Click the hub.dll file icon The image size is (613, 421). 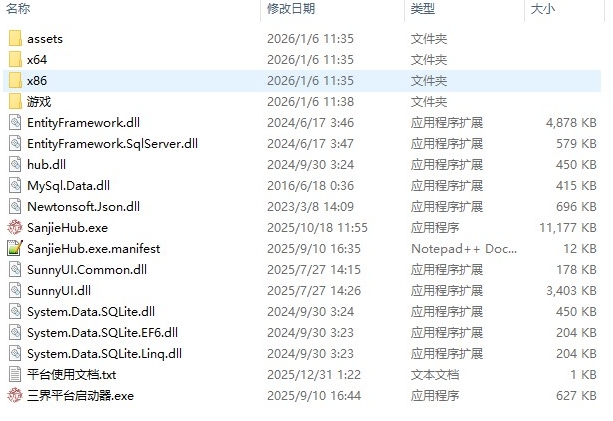coord(15,165)
